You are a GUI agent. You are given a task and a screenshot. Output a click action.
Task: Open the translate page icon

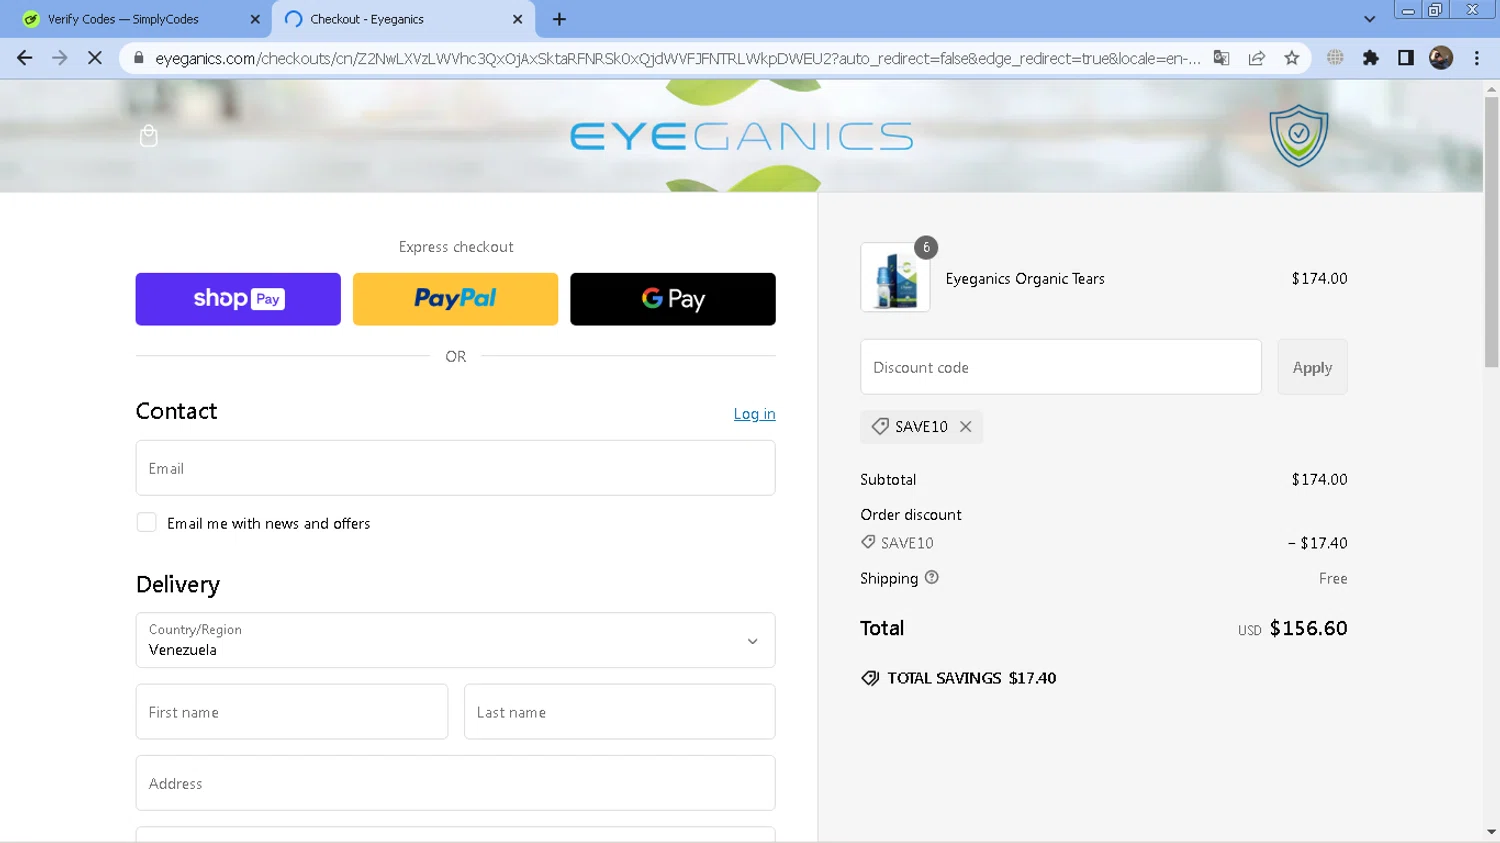[x=1221, y=58]
